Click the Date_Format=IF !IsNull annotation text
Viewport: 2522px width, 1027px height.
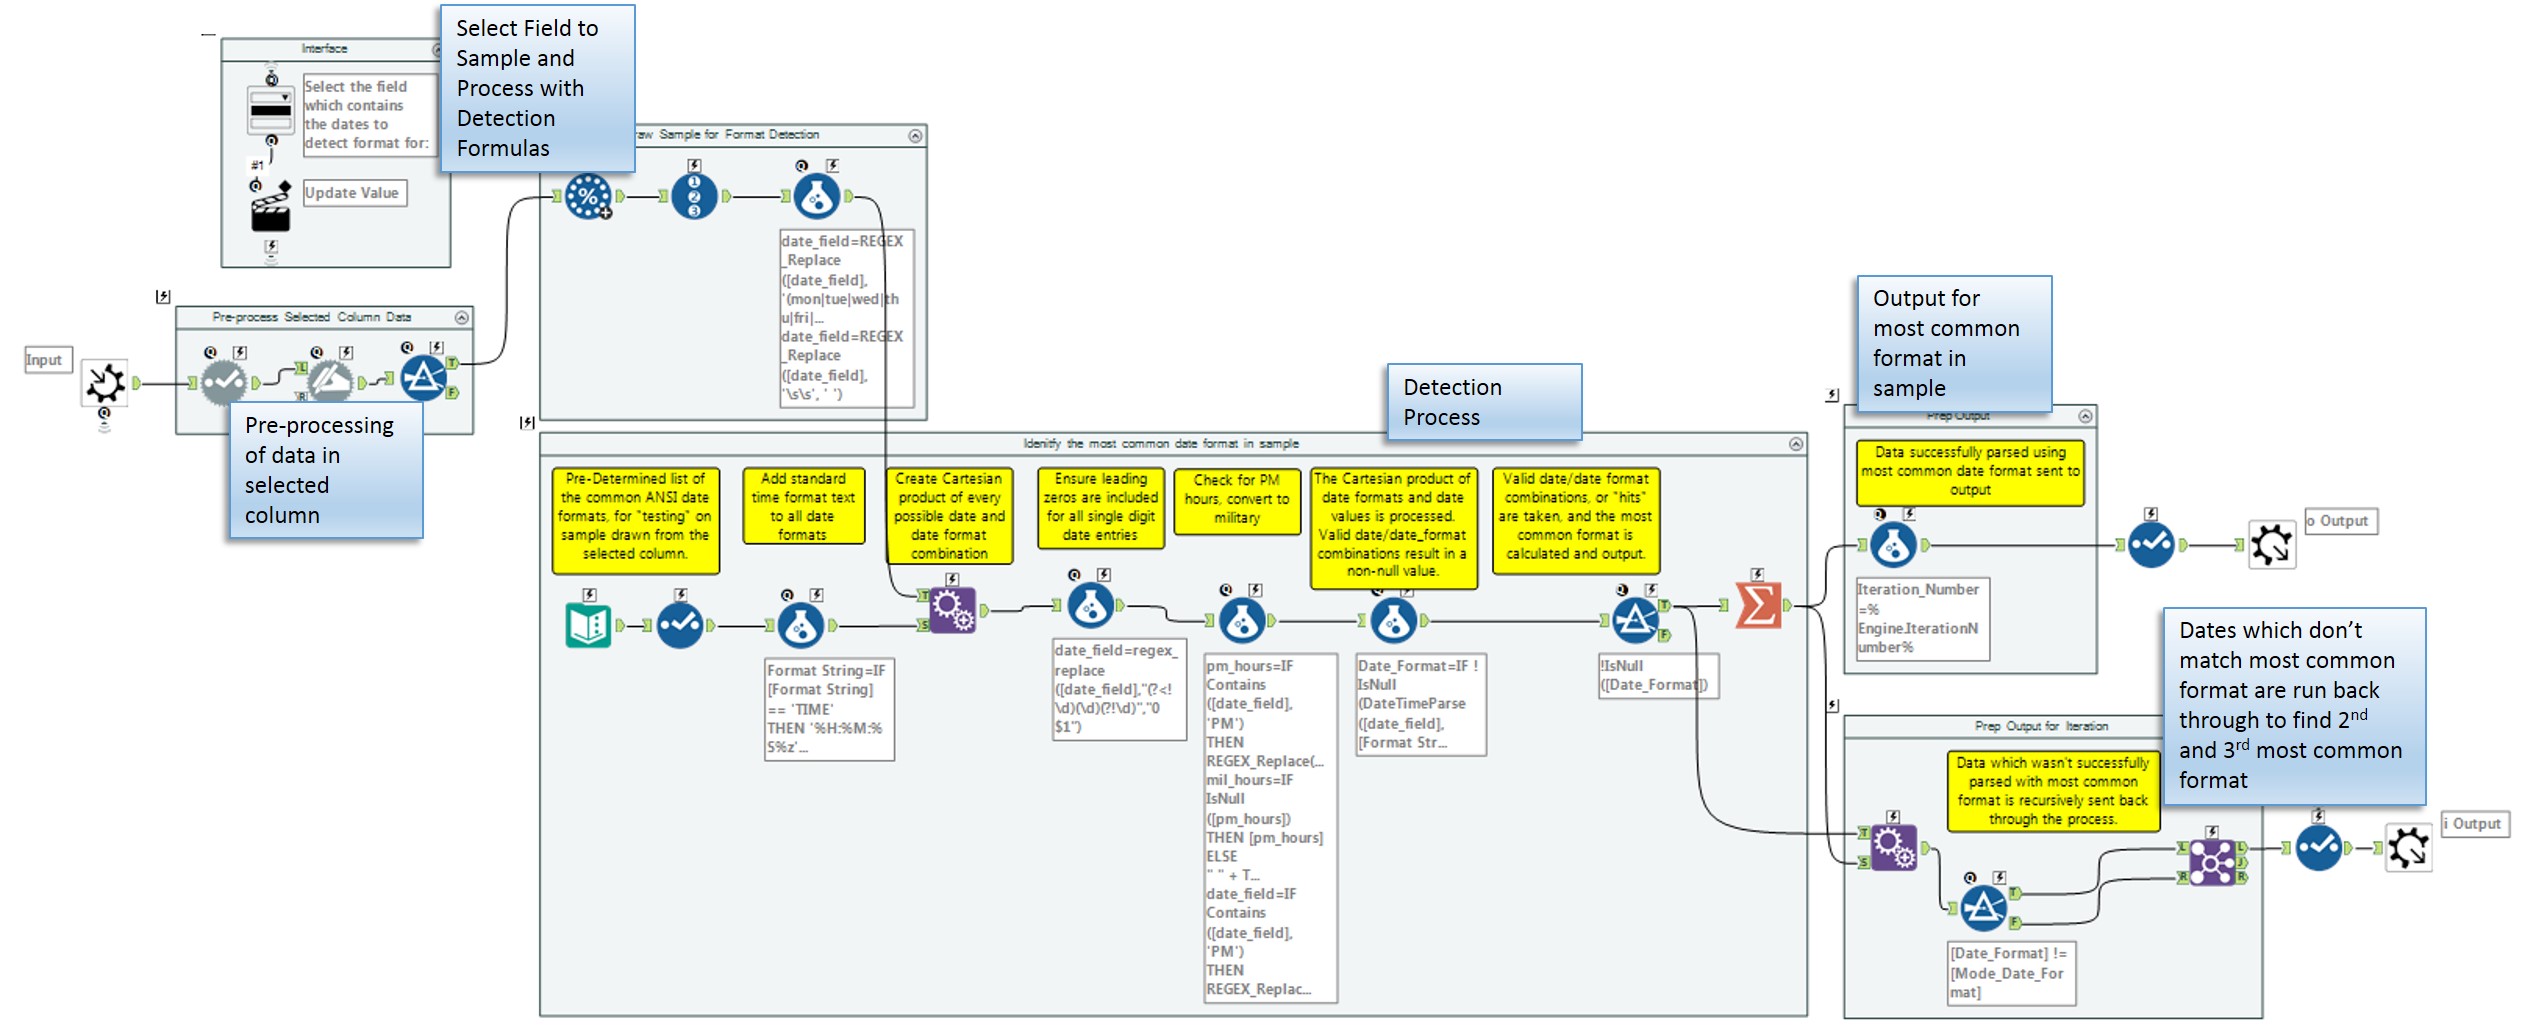pos(1420,704)
